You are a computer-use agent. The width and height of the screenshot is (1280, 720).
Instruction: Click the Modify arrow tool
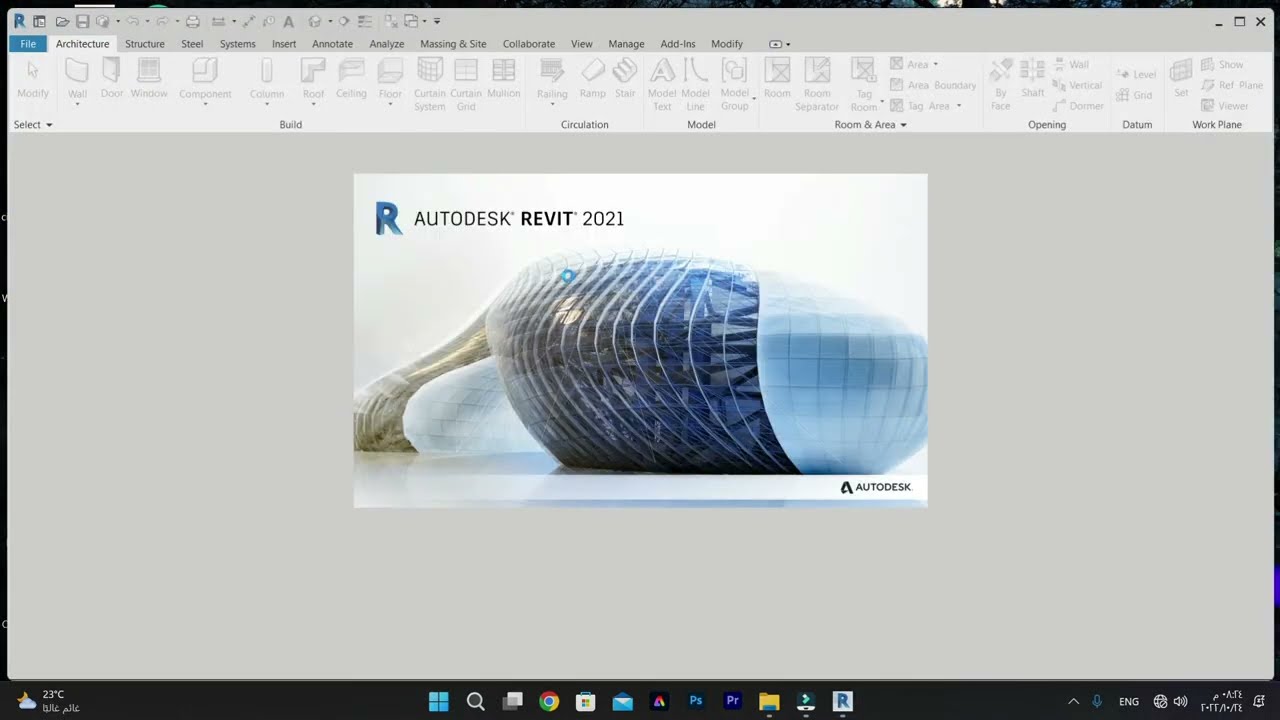point(33,78)
